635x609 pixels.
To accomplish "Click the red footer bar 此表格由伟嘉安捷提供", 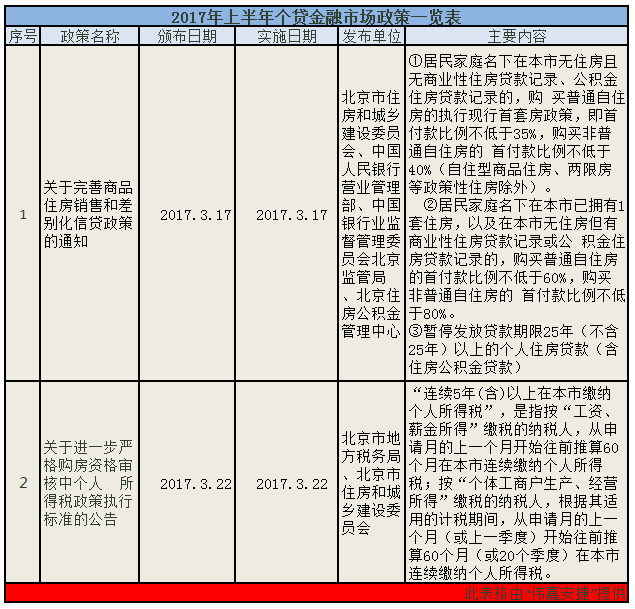I will tap(317, 594).
